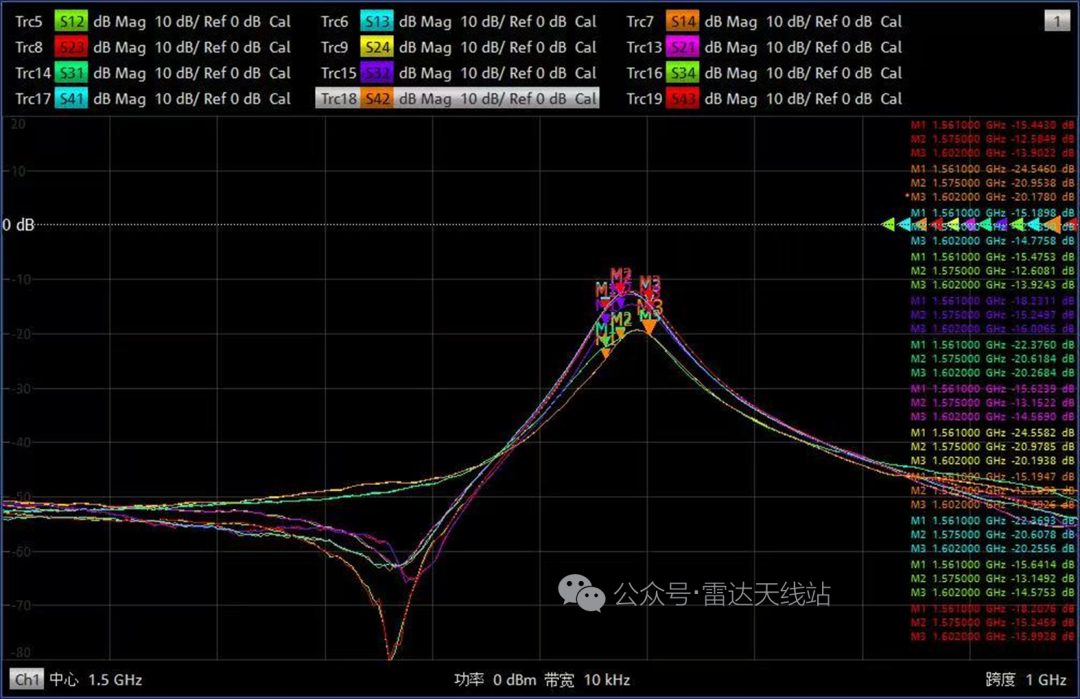Click marker readout M1 -15.4430 dB
Image resolution: width=1080 pixels, height=699 pixels.
point(992,125)
